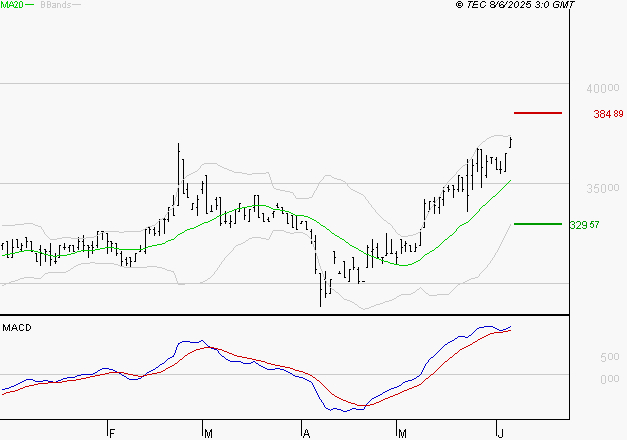Screen dimensions: 627x440
Task: Click the second M month marker (May)
Action: pos(402,433)
